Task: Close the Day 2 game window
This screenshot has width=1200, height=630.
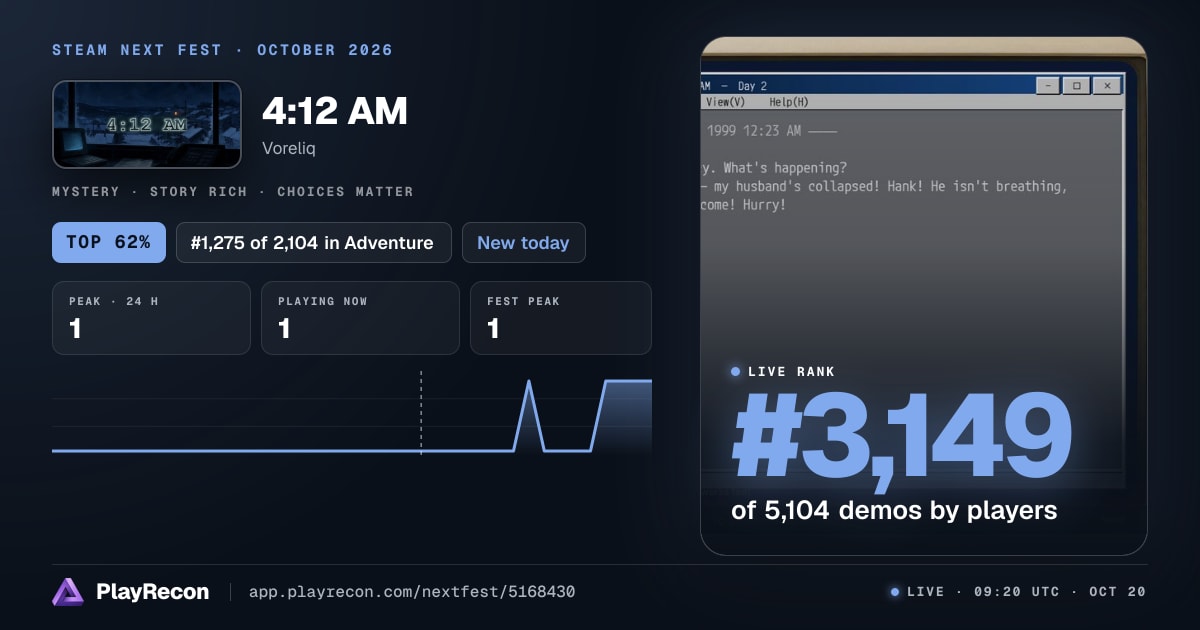Action: pos(1106,86)
